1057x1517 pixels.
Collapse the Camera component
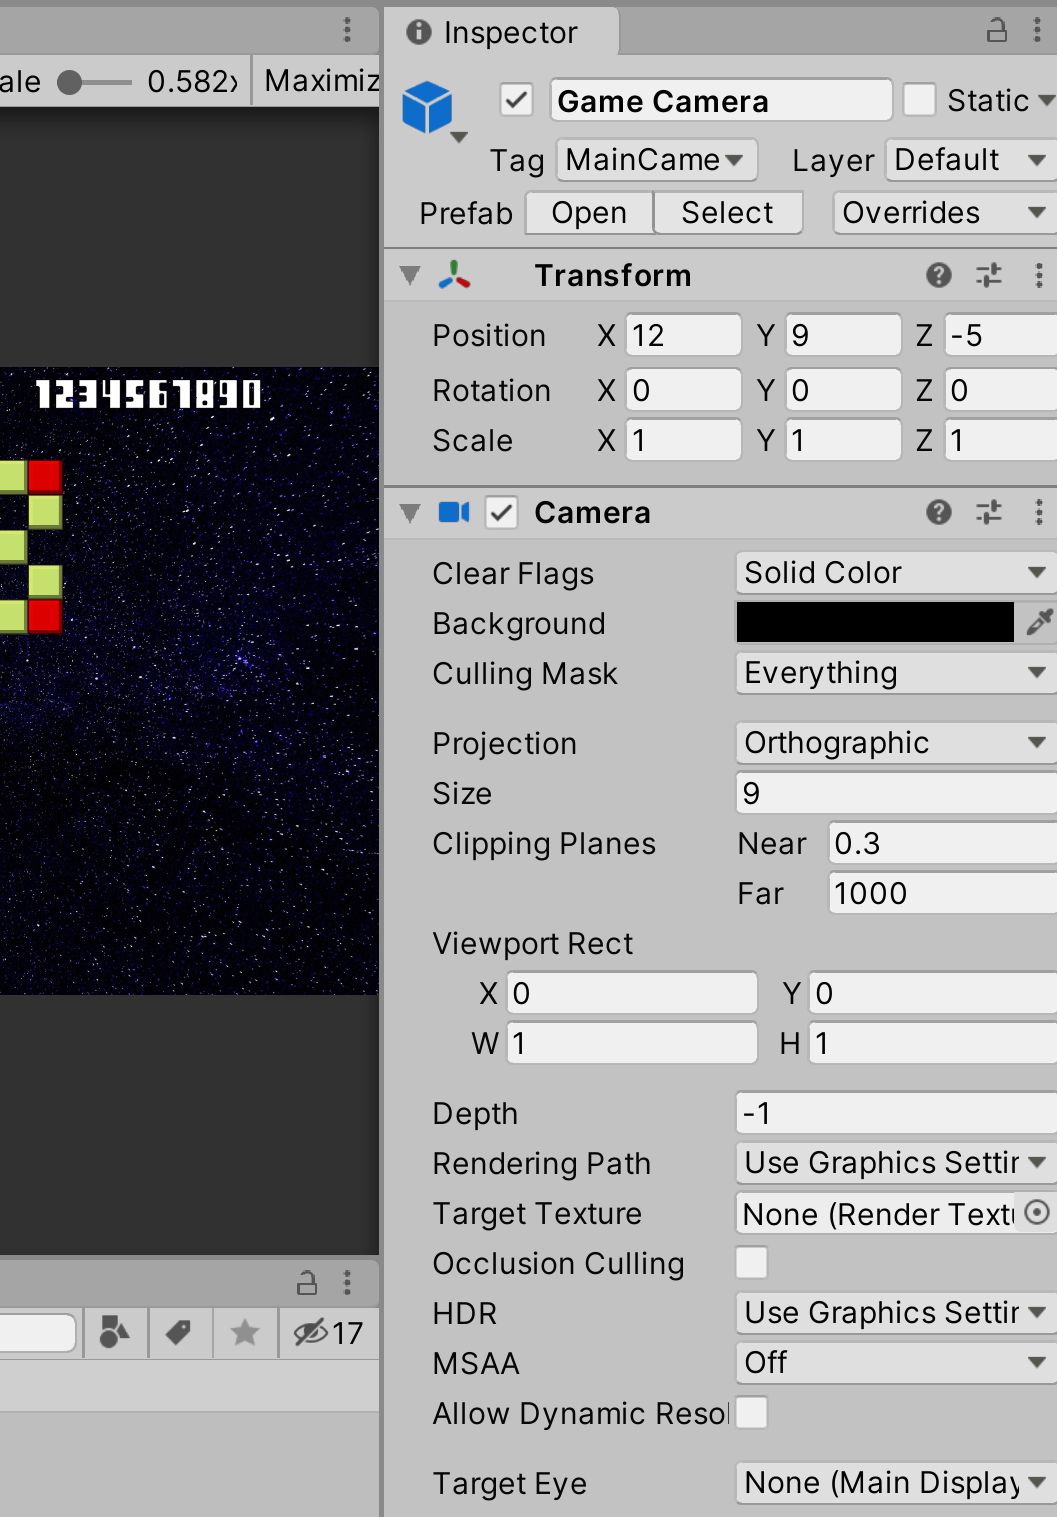click(409, 512)
